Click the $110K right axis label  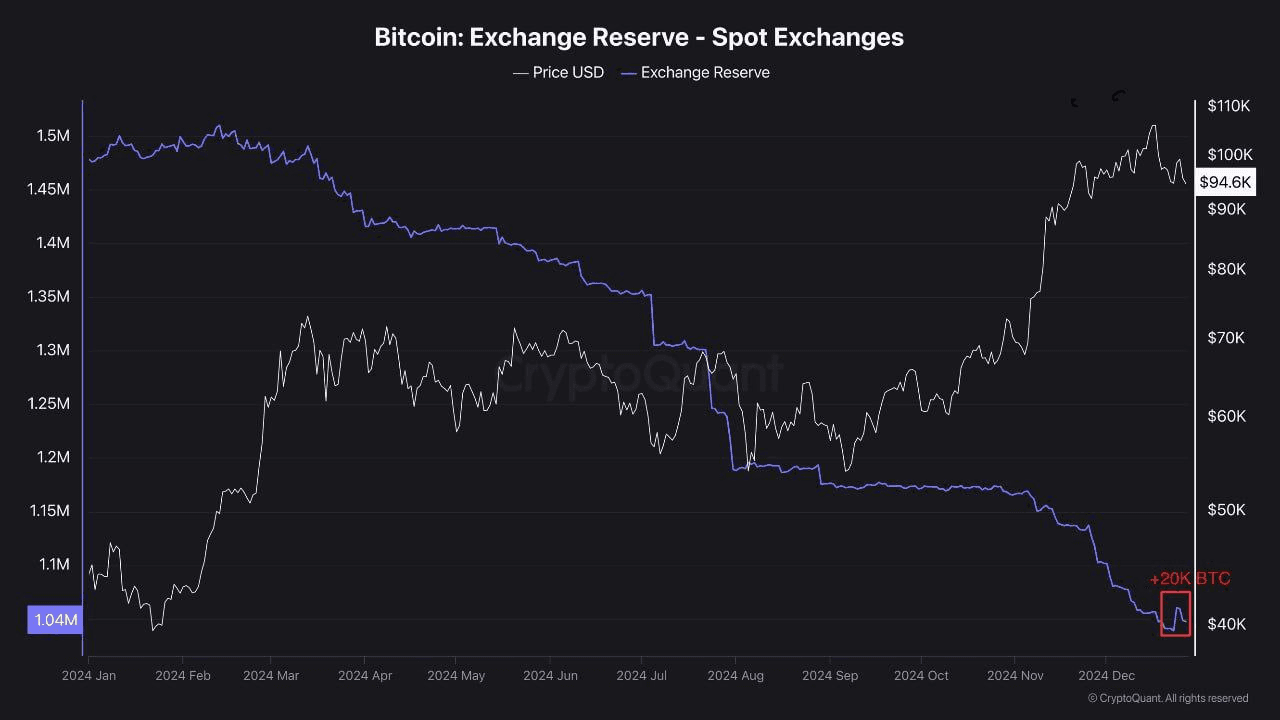pyautogui.click(x=1229, y=106)
